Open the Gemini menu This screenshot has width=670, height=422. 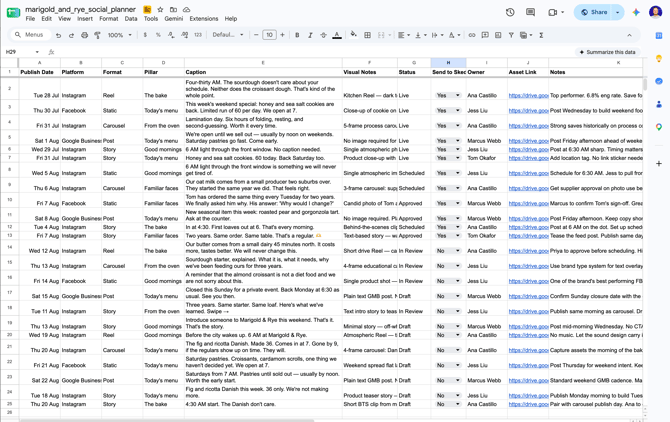173,19
